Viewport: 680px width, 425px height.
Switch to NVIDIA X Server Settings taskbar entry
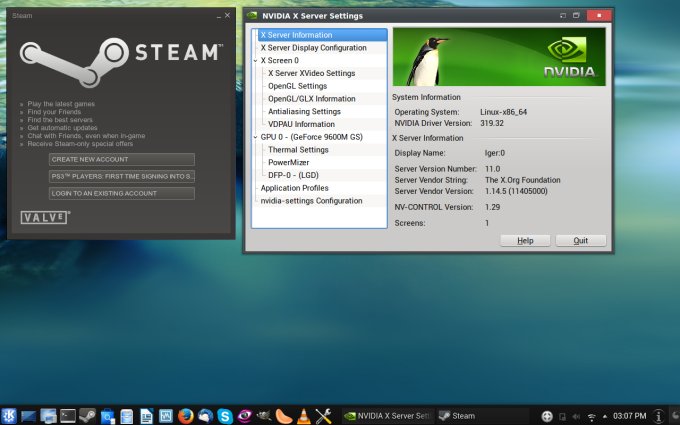[x=387, y=416]
